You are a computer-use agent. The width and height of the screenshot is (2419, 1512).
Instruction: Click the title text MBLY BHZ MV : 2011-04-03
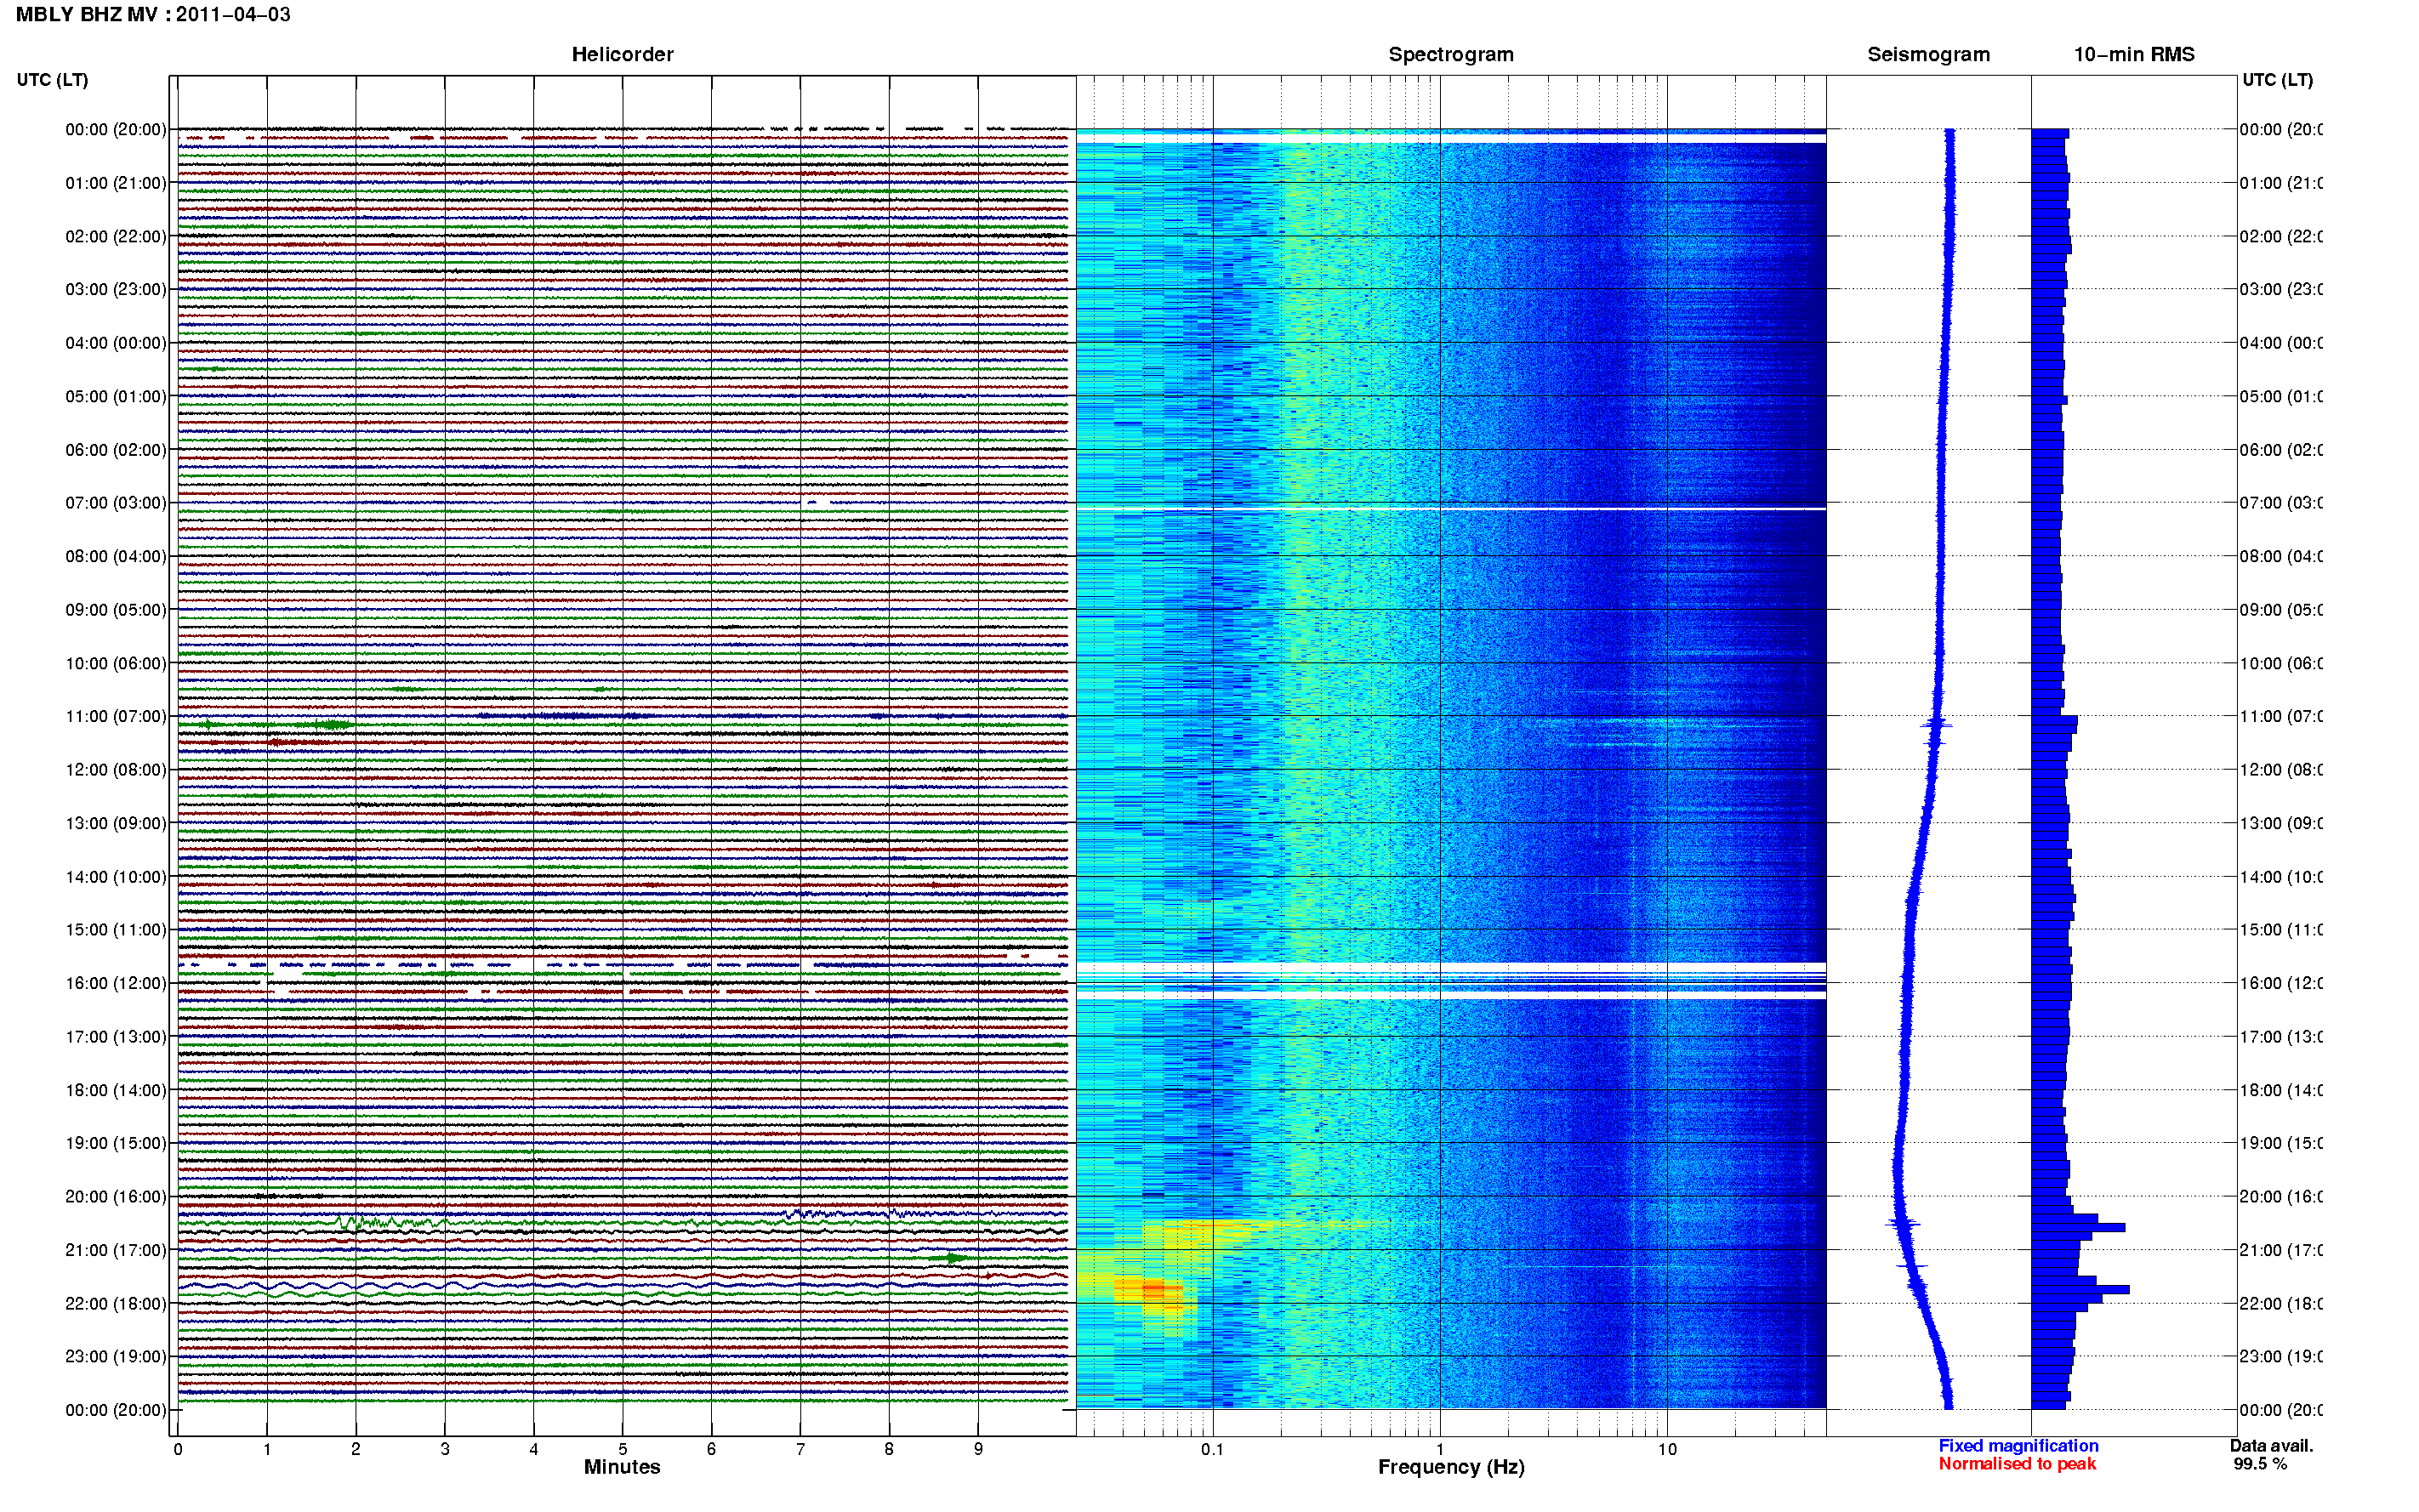[x=153, y=15]
